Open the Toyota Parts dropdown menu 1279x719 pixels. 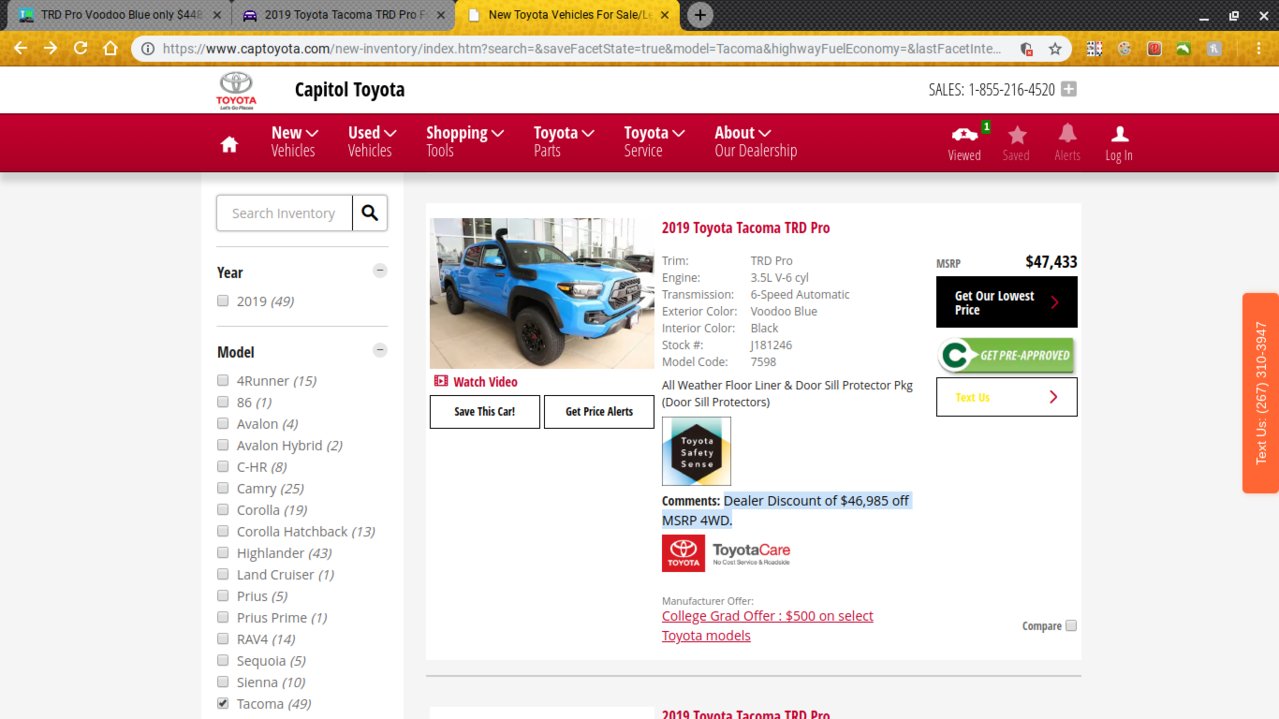563,141
